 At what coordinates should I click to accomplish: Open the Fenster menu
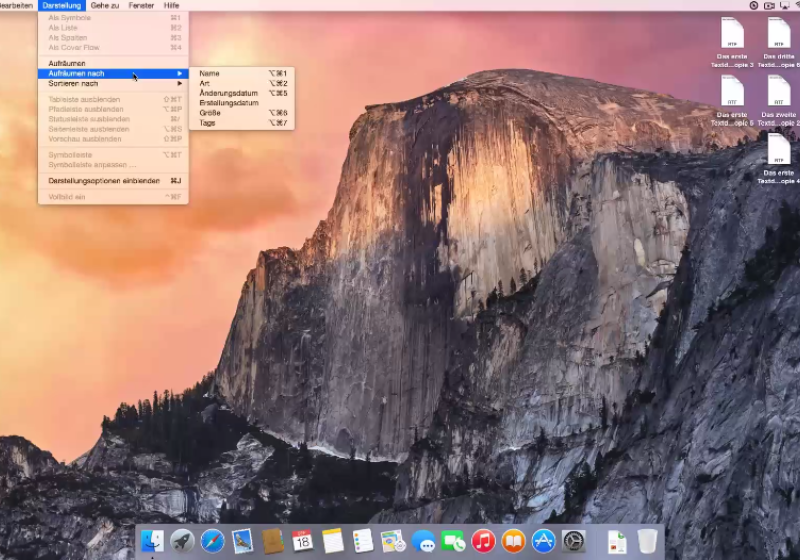(x=141, y=6)
